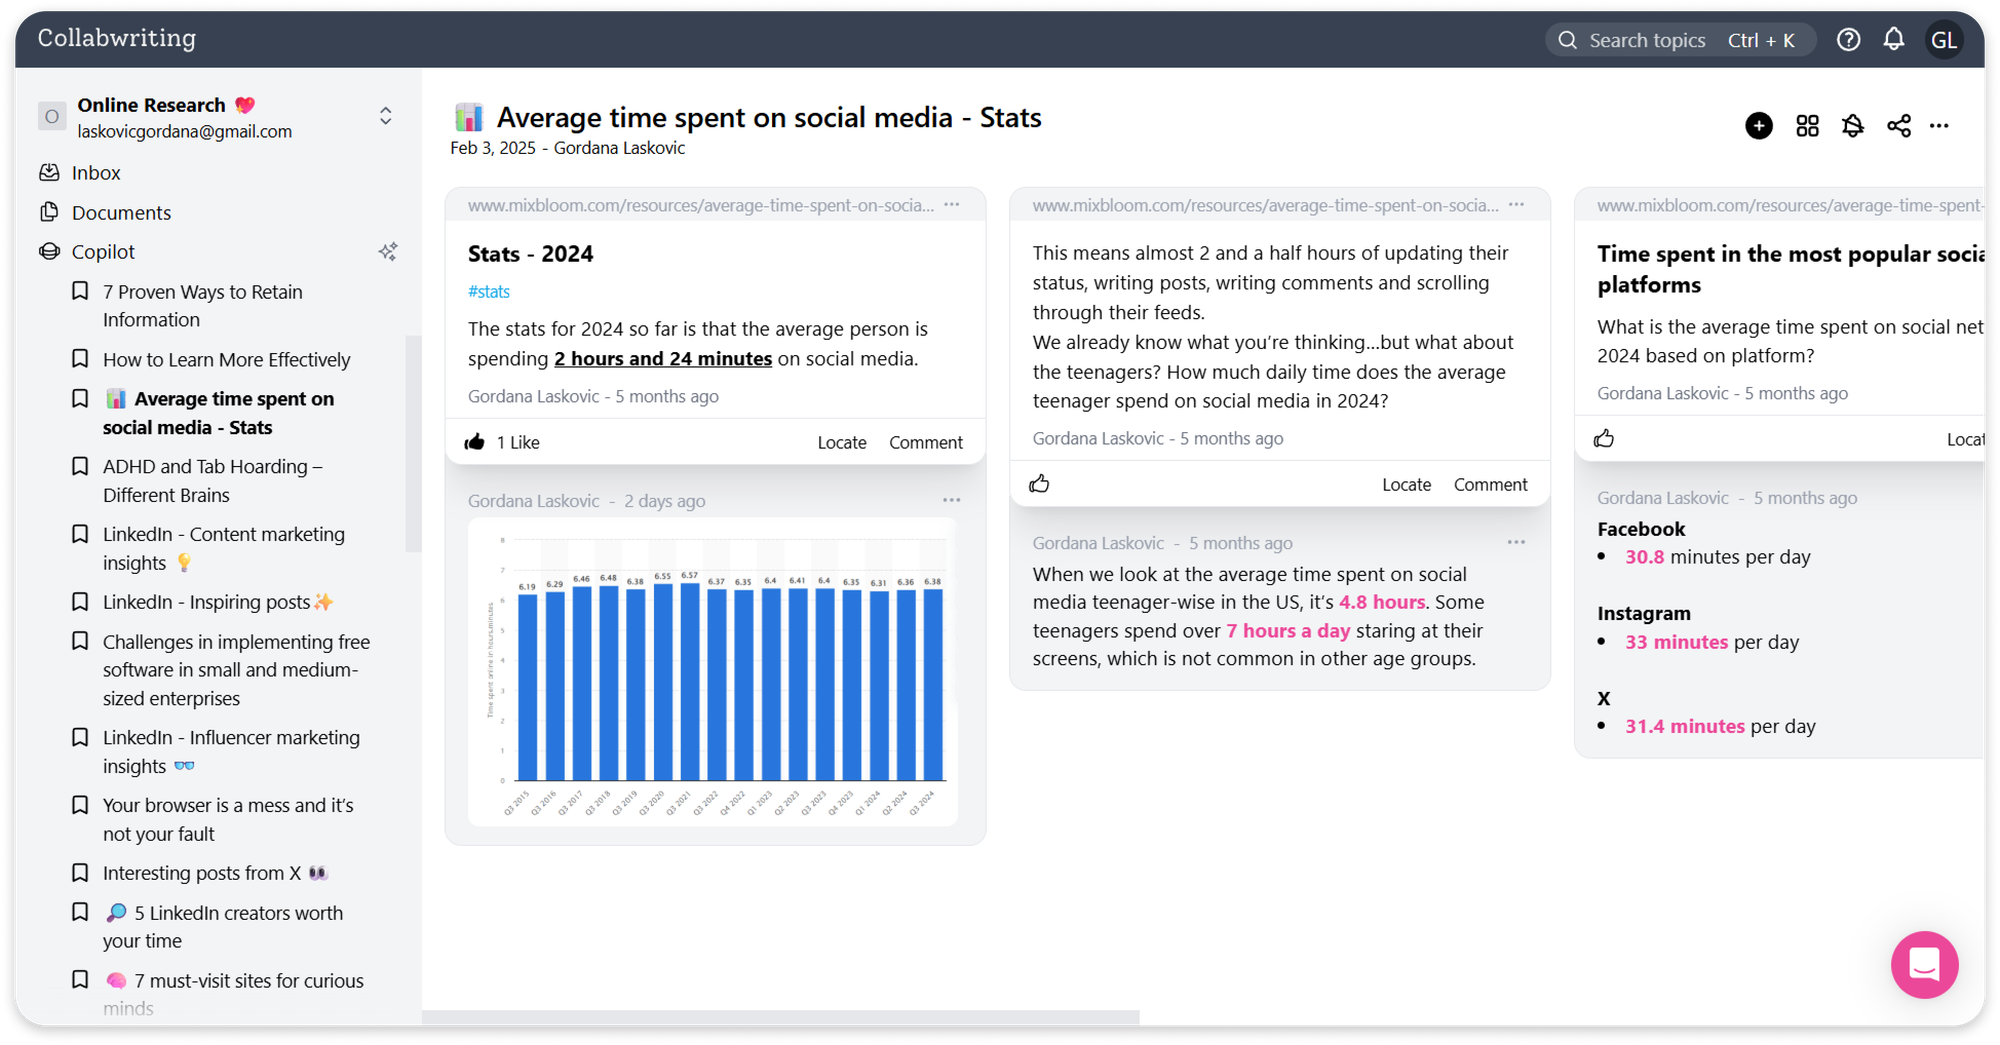Open the share topic icon

coord(1898,126)
